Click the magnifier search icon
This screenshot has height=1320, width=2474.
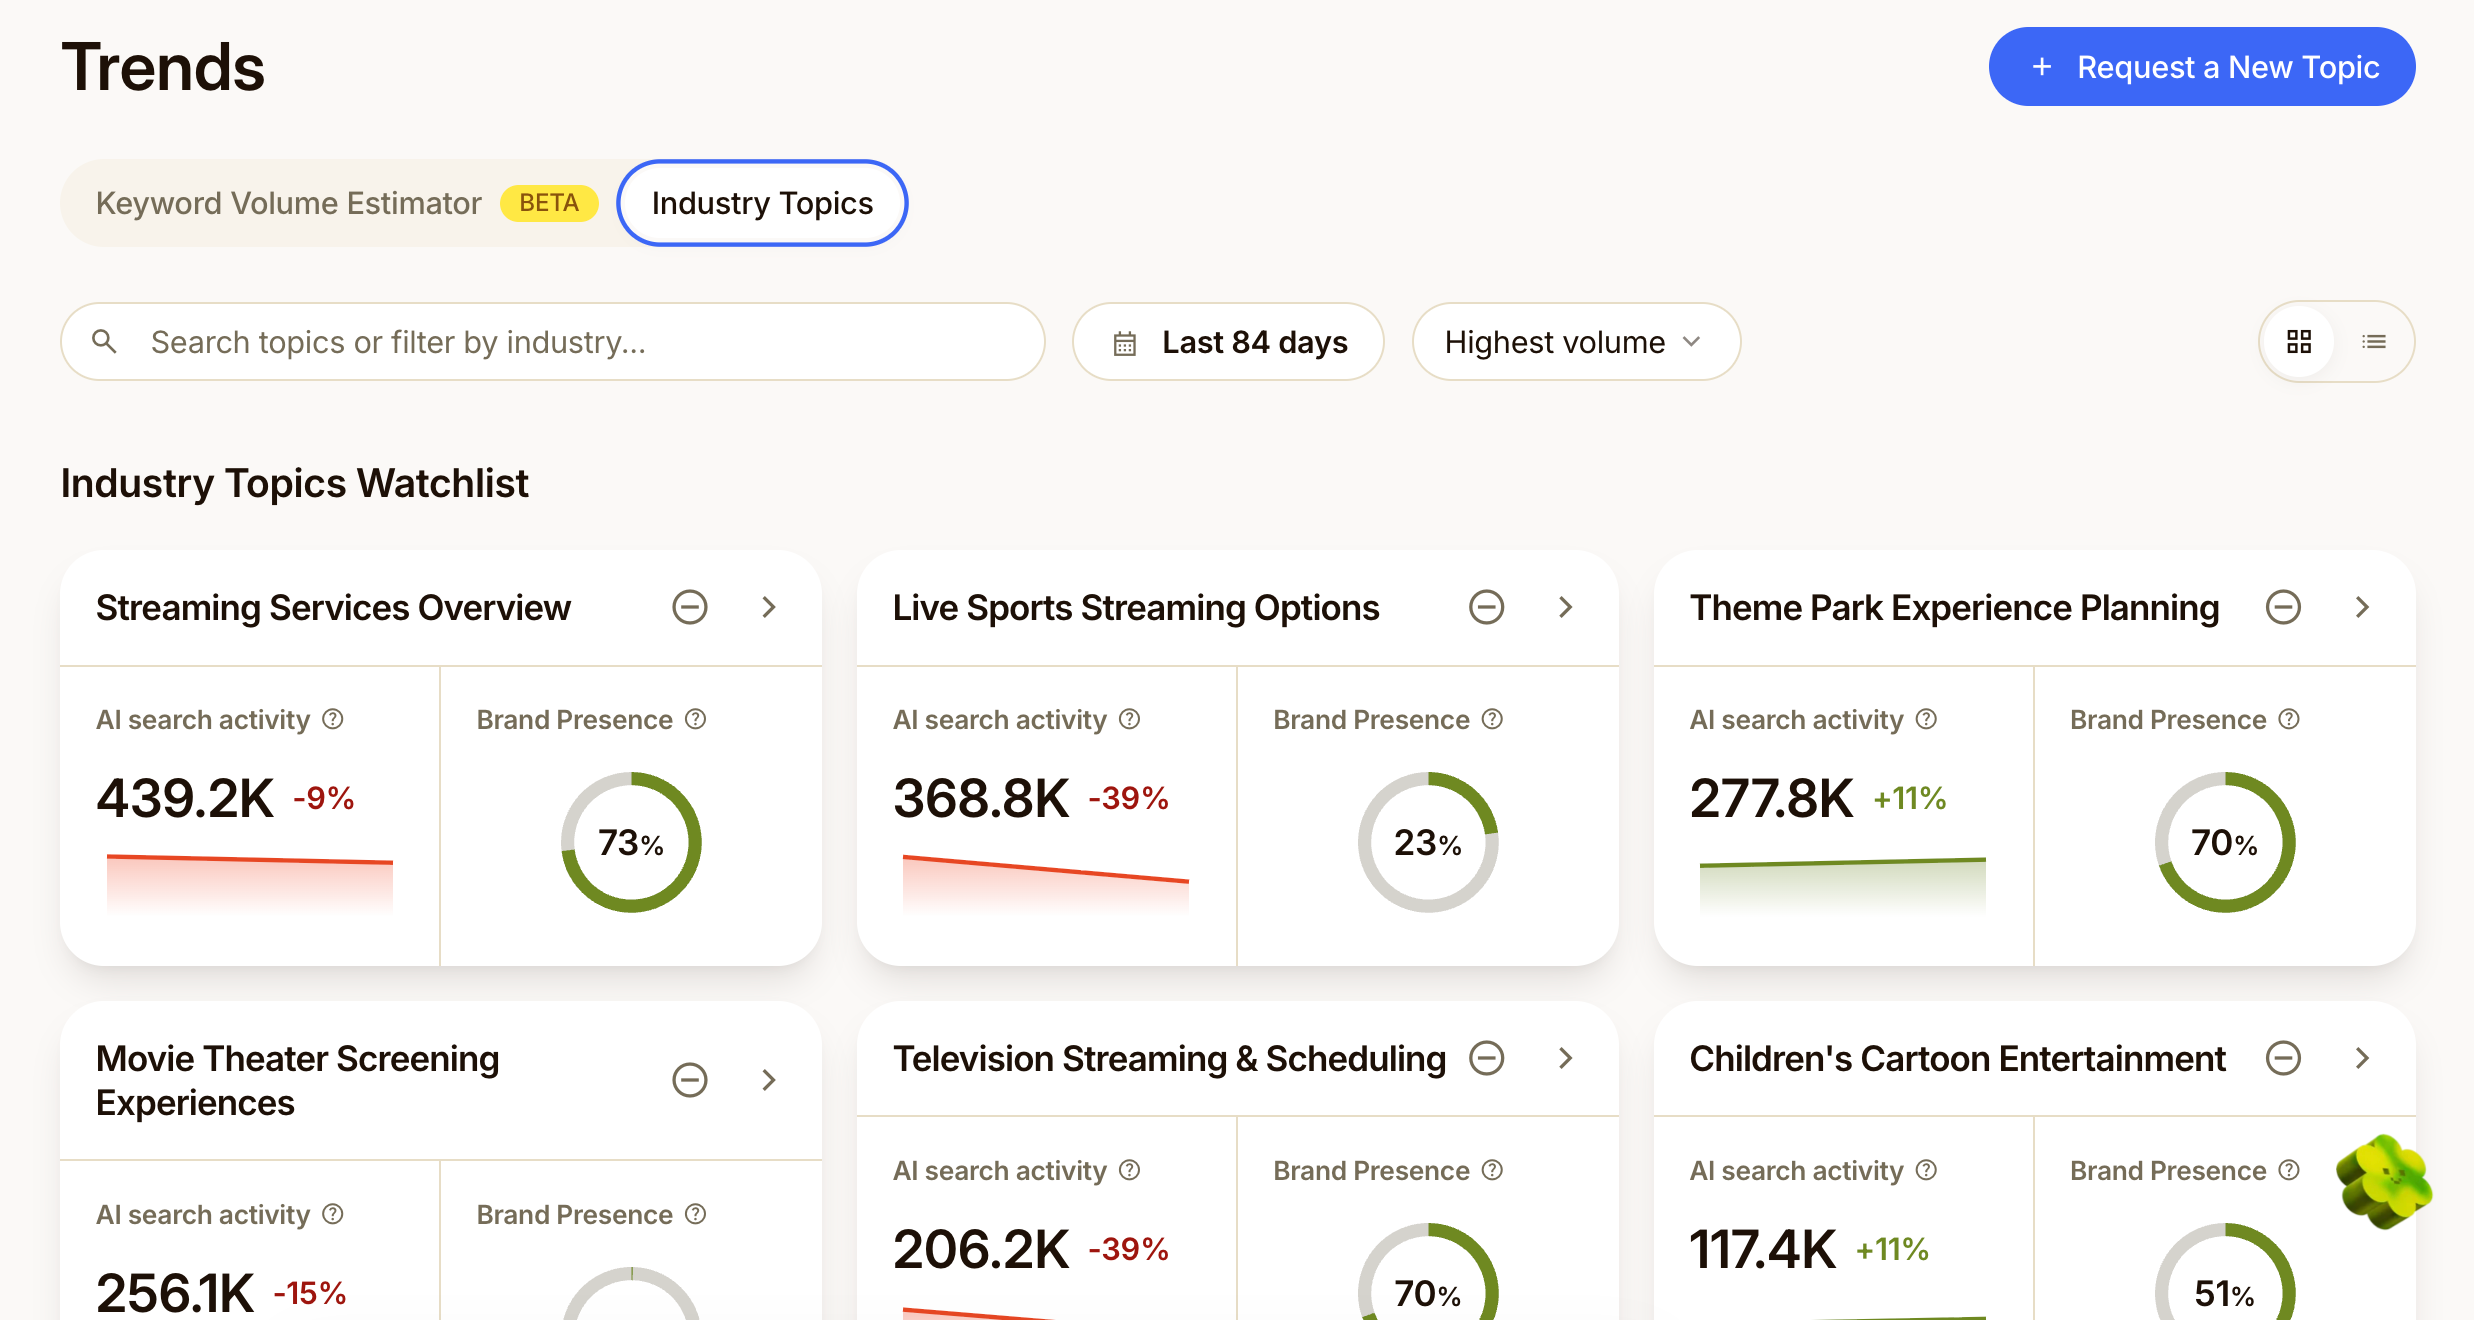pyautogui.click(x=104, y=342)
